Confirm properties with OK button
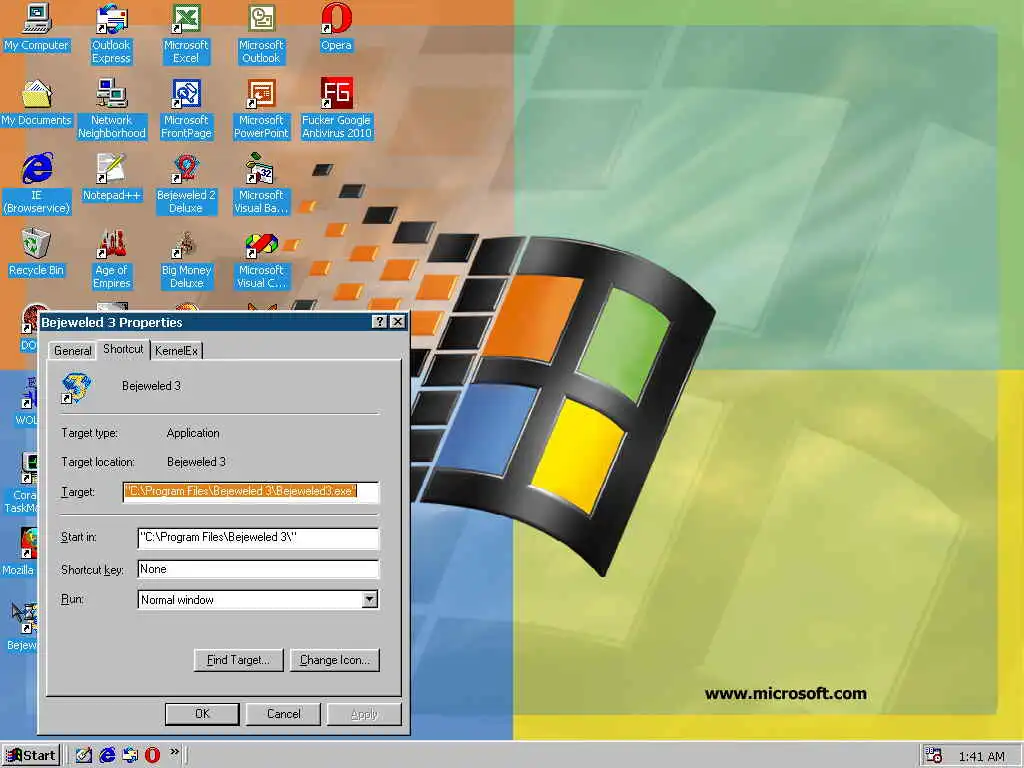Image resolution: width=1024 pixels, height=768 pixels. click(202, 714)
